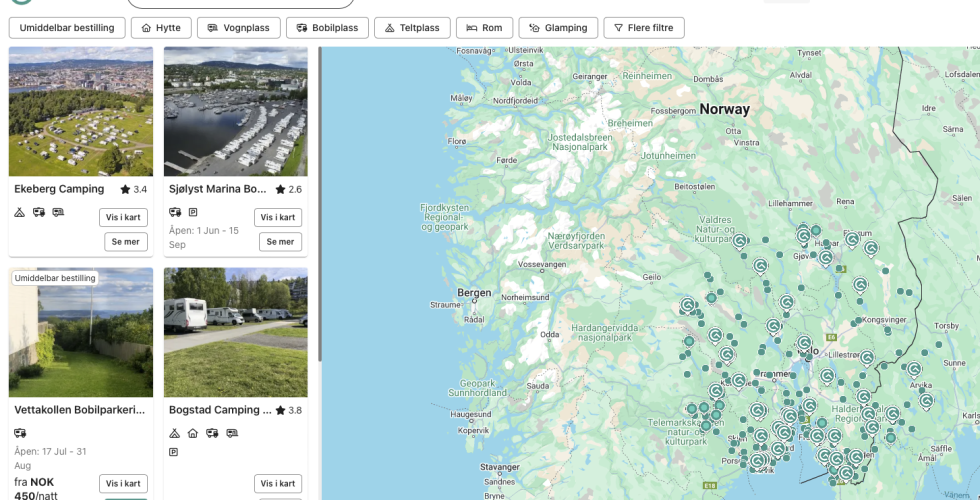This screenshot has width=980, height=500.
Task: Filter by Rom accommodation
Action: pos(484,28)
